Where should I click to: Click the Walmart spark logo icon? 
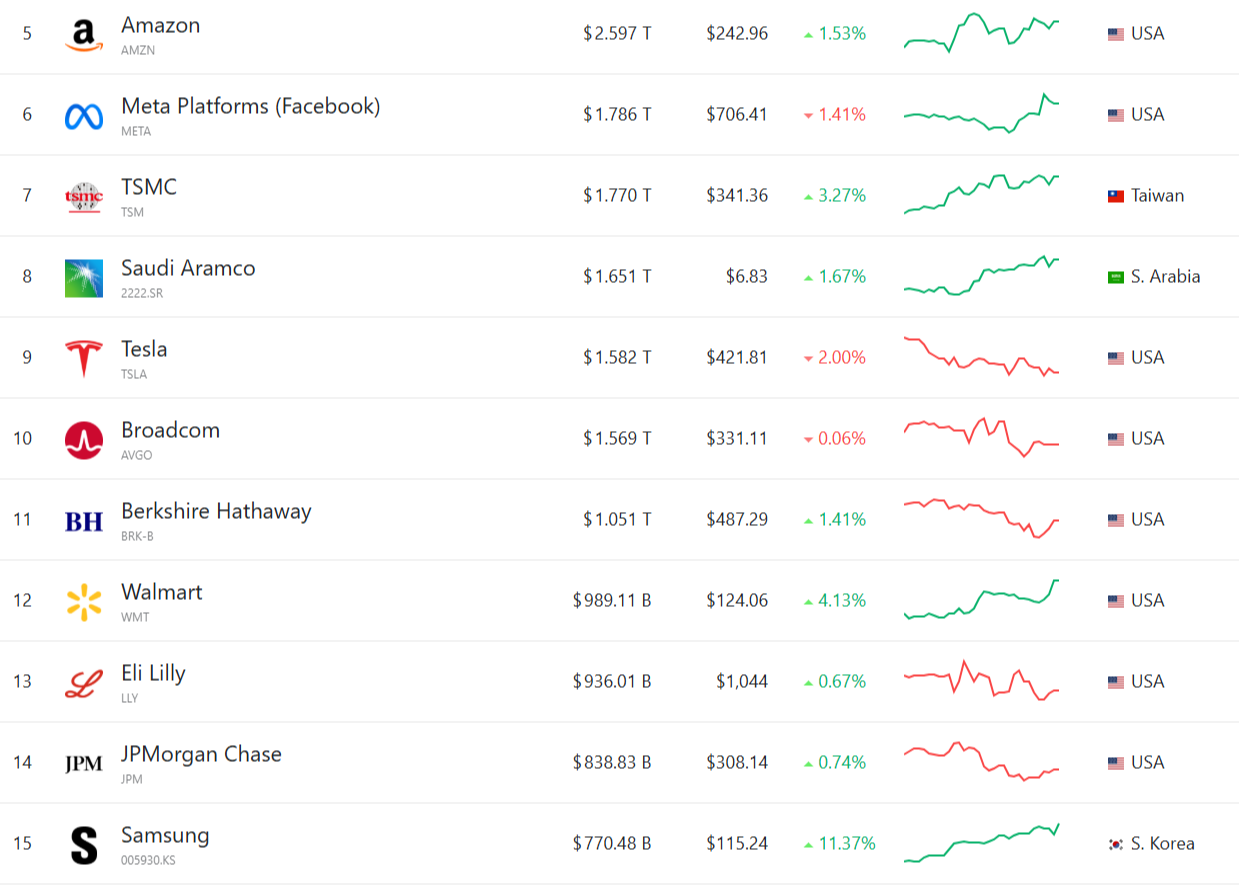pyautogui.click(x=84, y=602)
